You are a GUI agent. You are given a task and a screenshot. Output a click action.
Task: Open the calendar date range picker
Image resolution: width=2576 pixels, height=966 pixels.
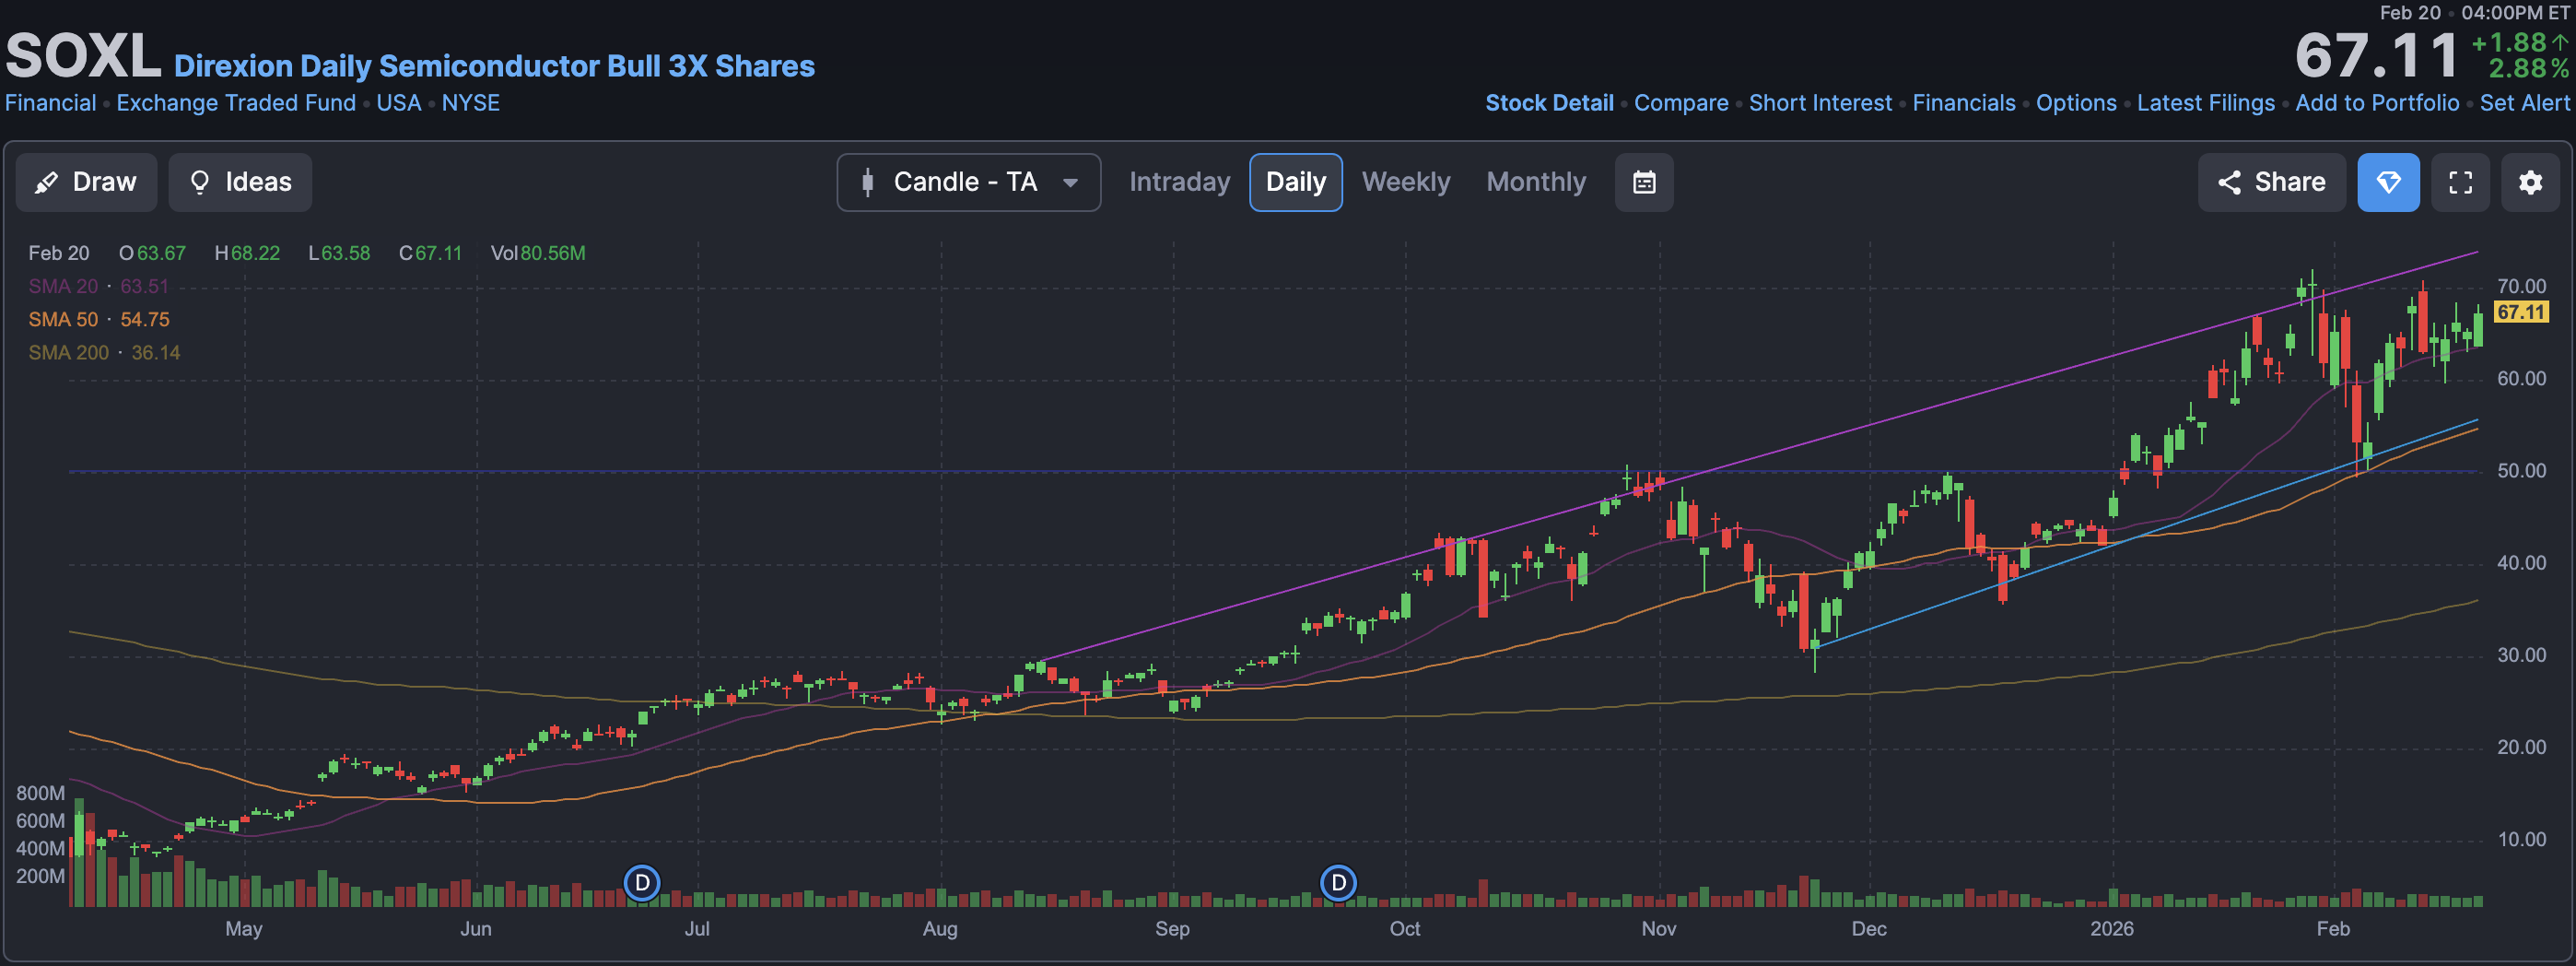click(x=1644, y=182)
